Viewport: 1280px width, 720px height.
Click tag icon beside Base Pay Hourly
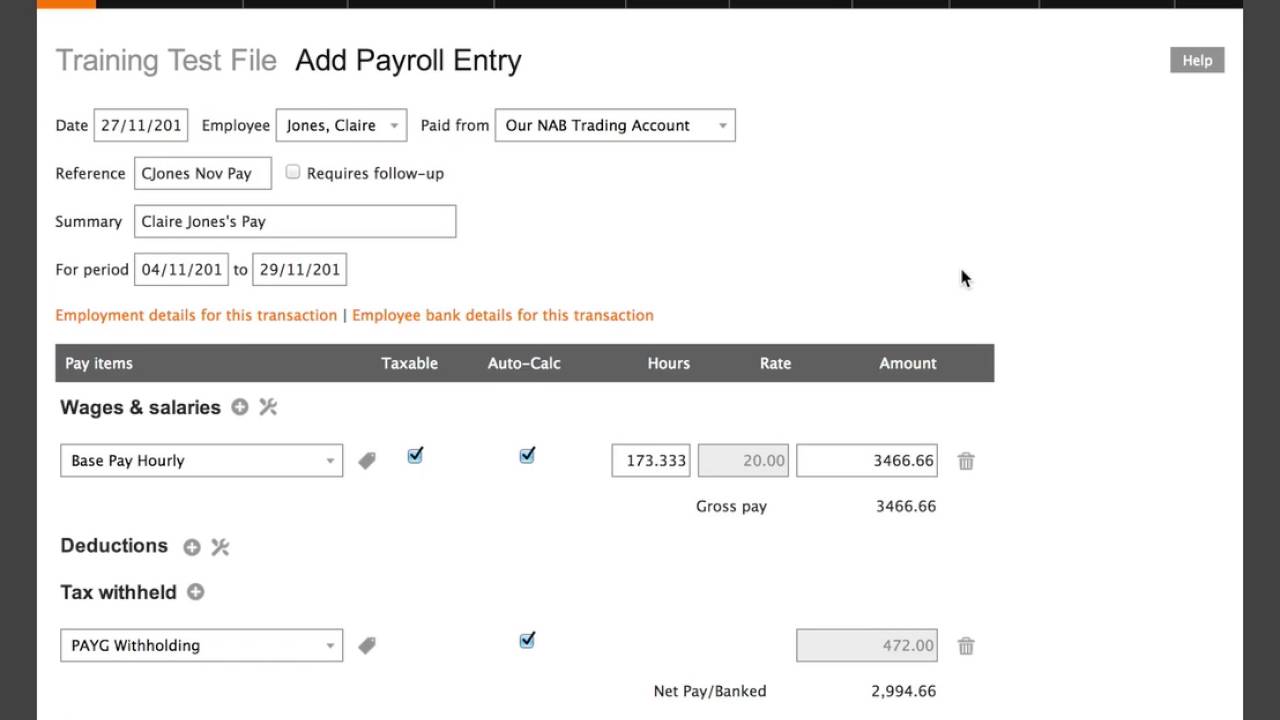367,461
